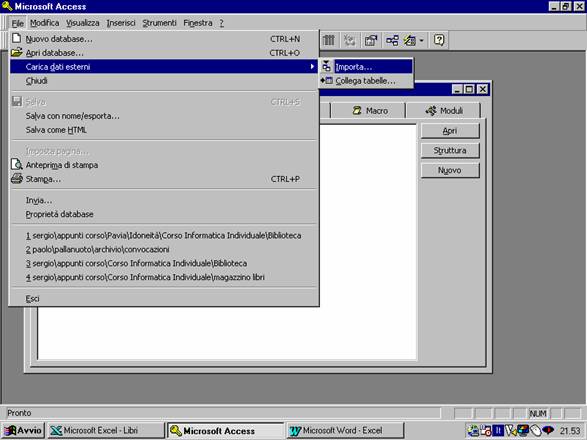Open recent file 1 Pavia Idoneità Biblioteca
This screenshot has height=440, width=587.
[164, 236]
